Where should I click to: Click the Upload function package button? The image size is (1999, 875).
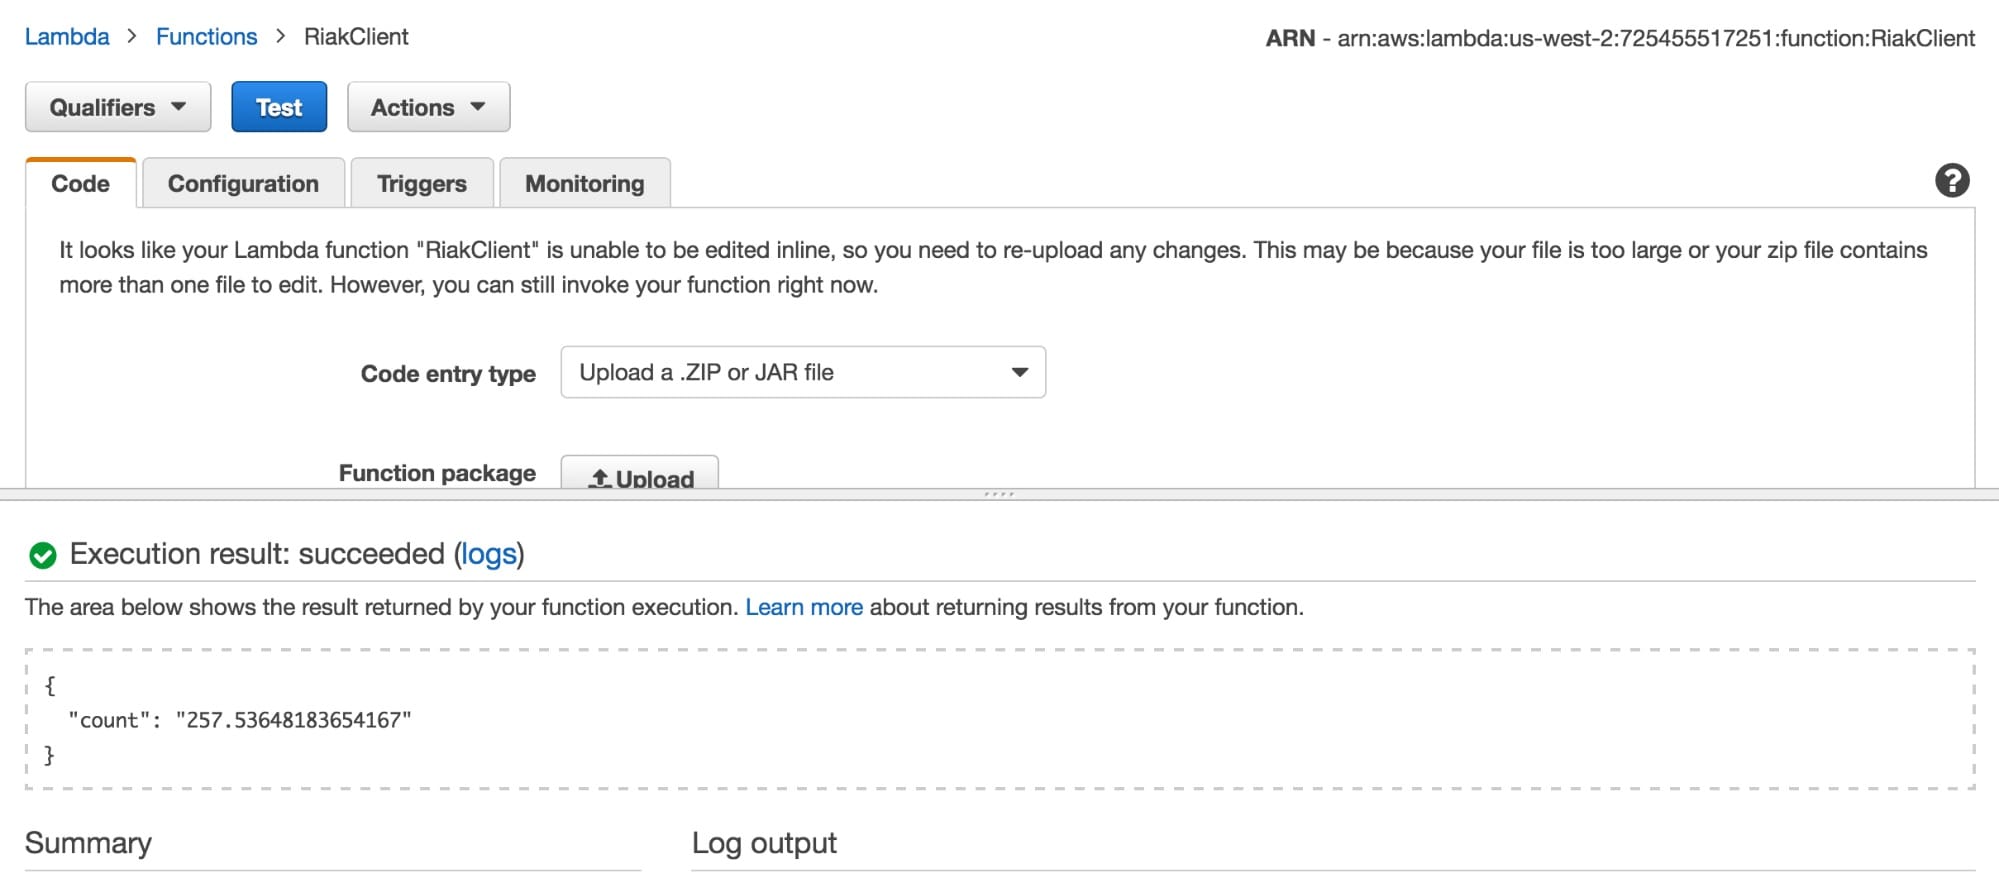[640, 474]
